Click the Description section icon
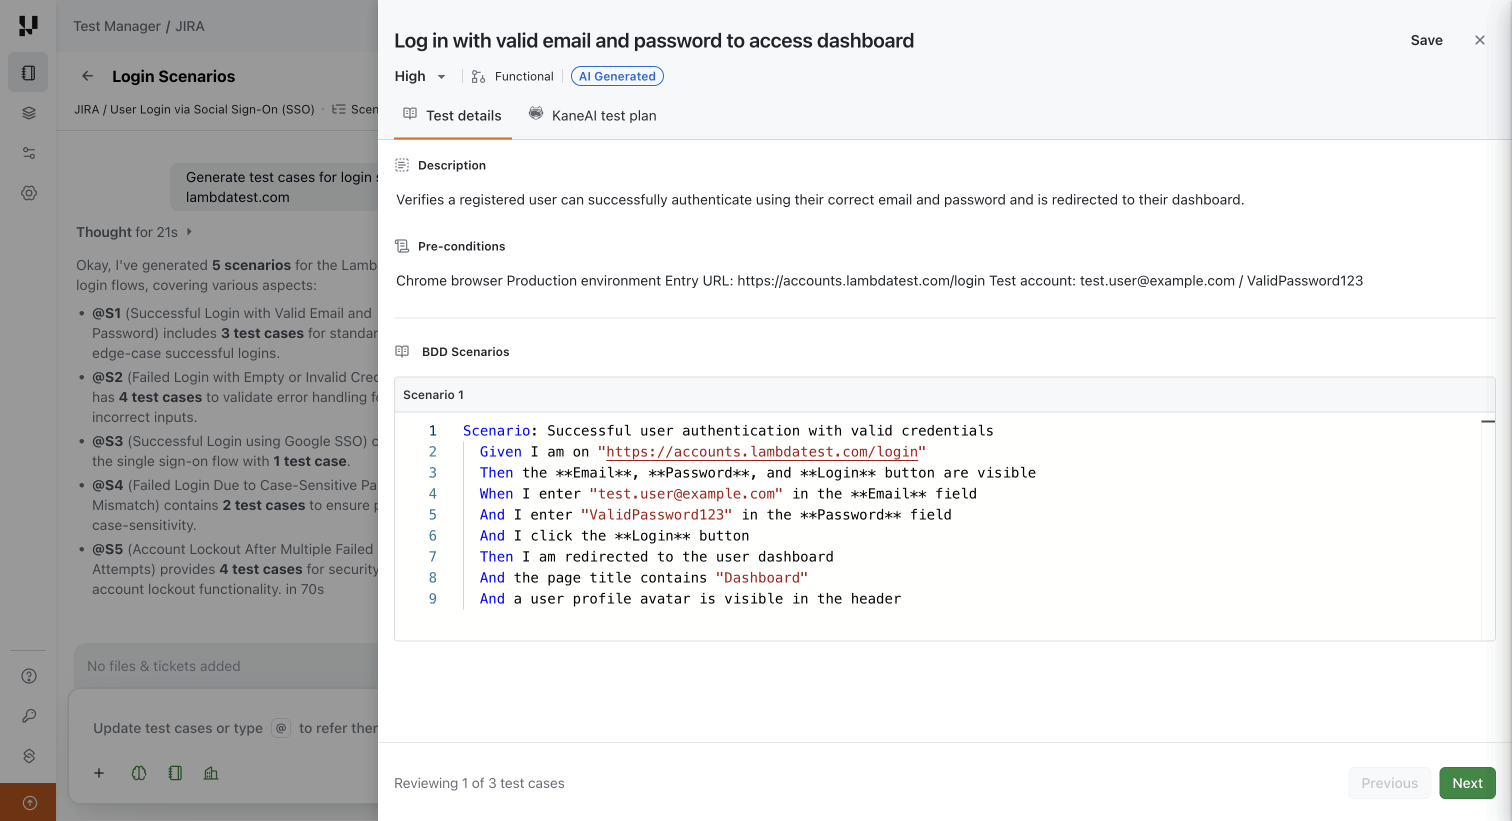This screenshot has height=821, width=1512. [x=402, y=165]
